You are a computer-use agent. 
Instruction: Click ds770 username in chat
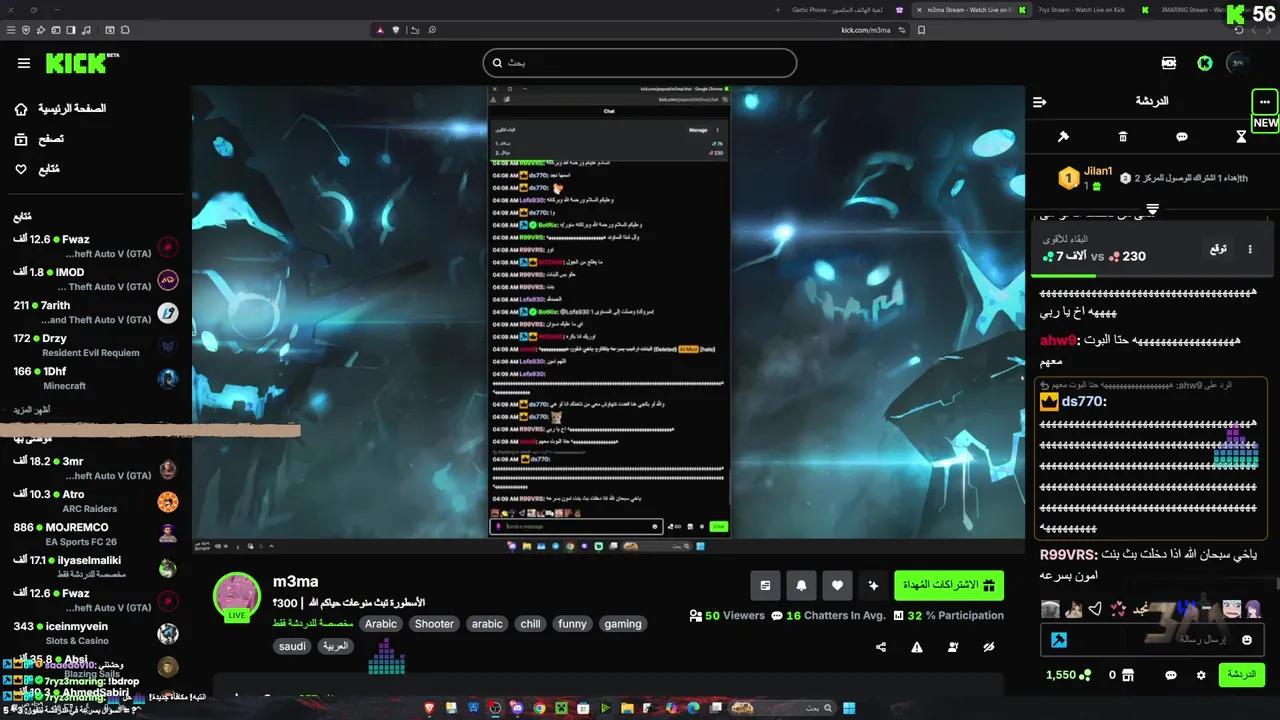[1084, 402]
